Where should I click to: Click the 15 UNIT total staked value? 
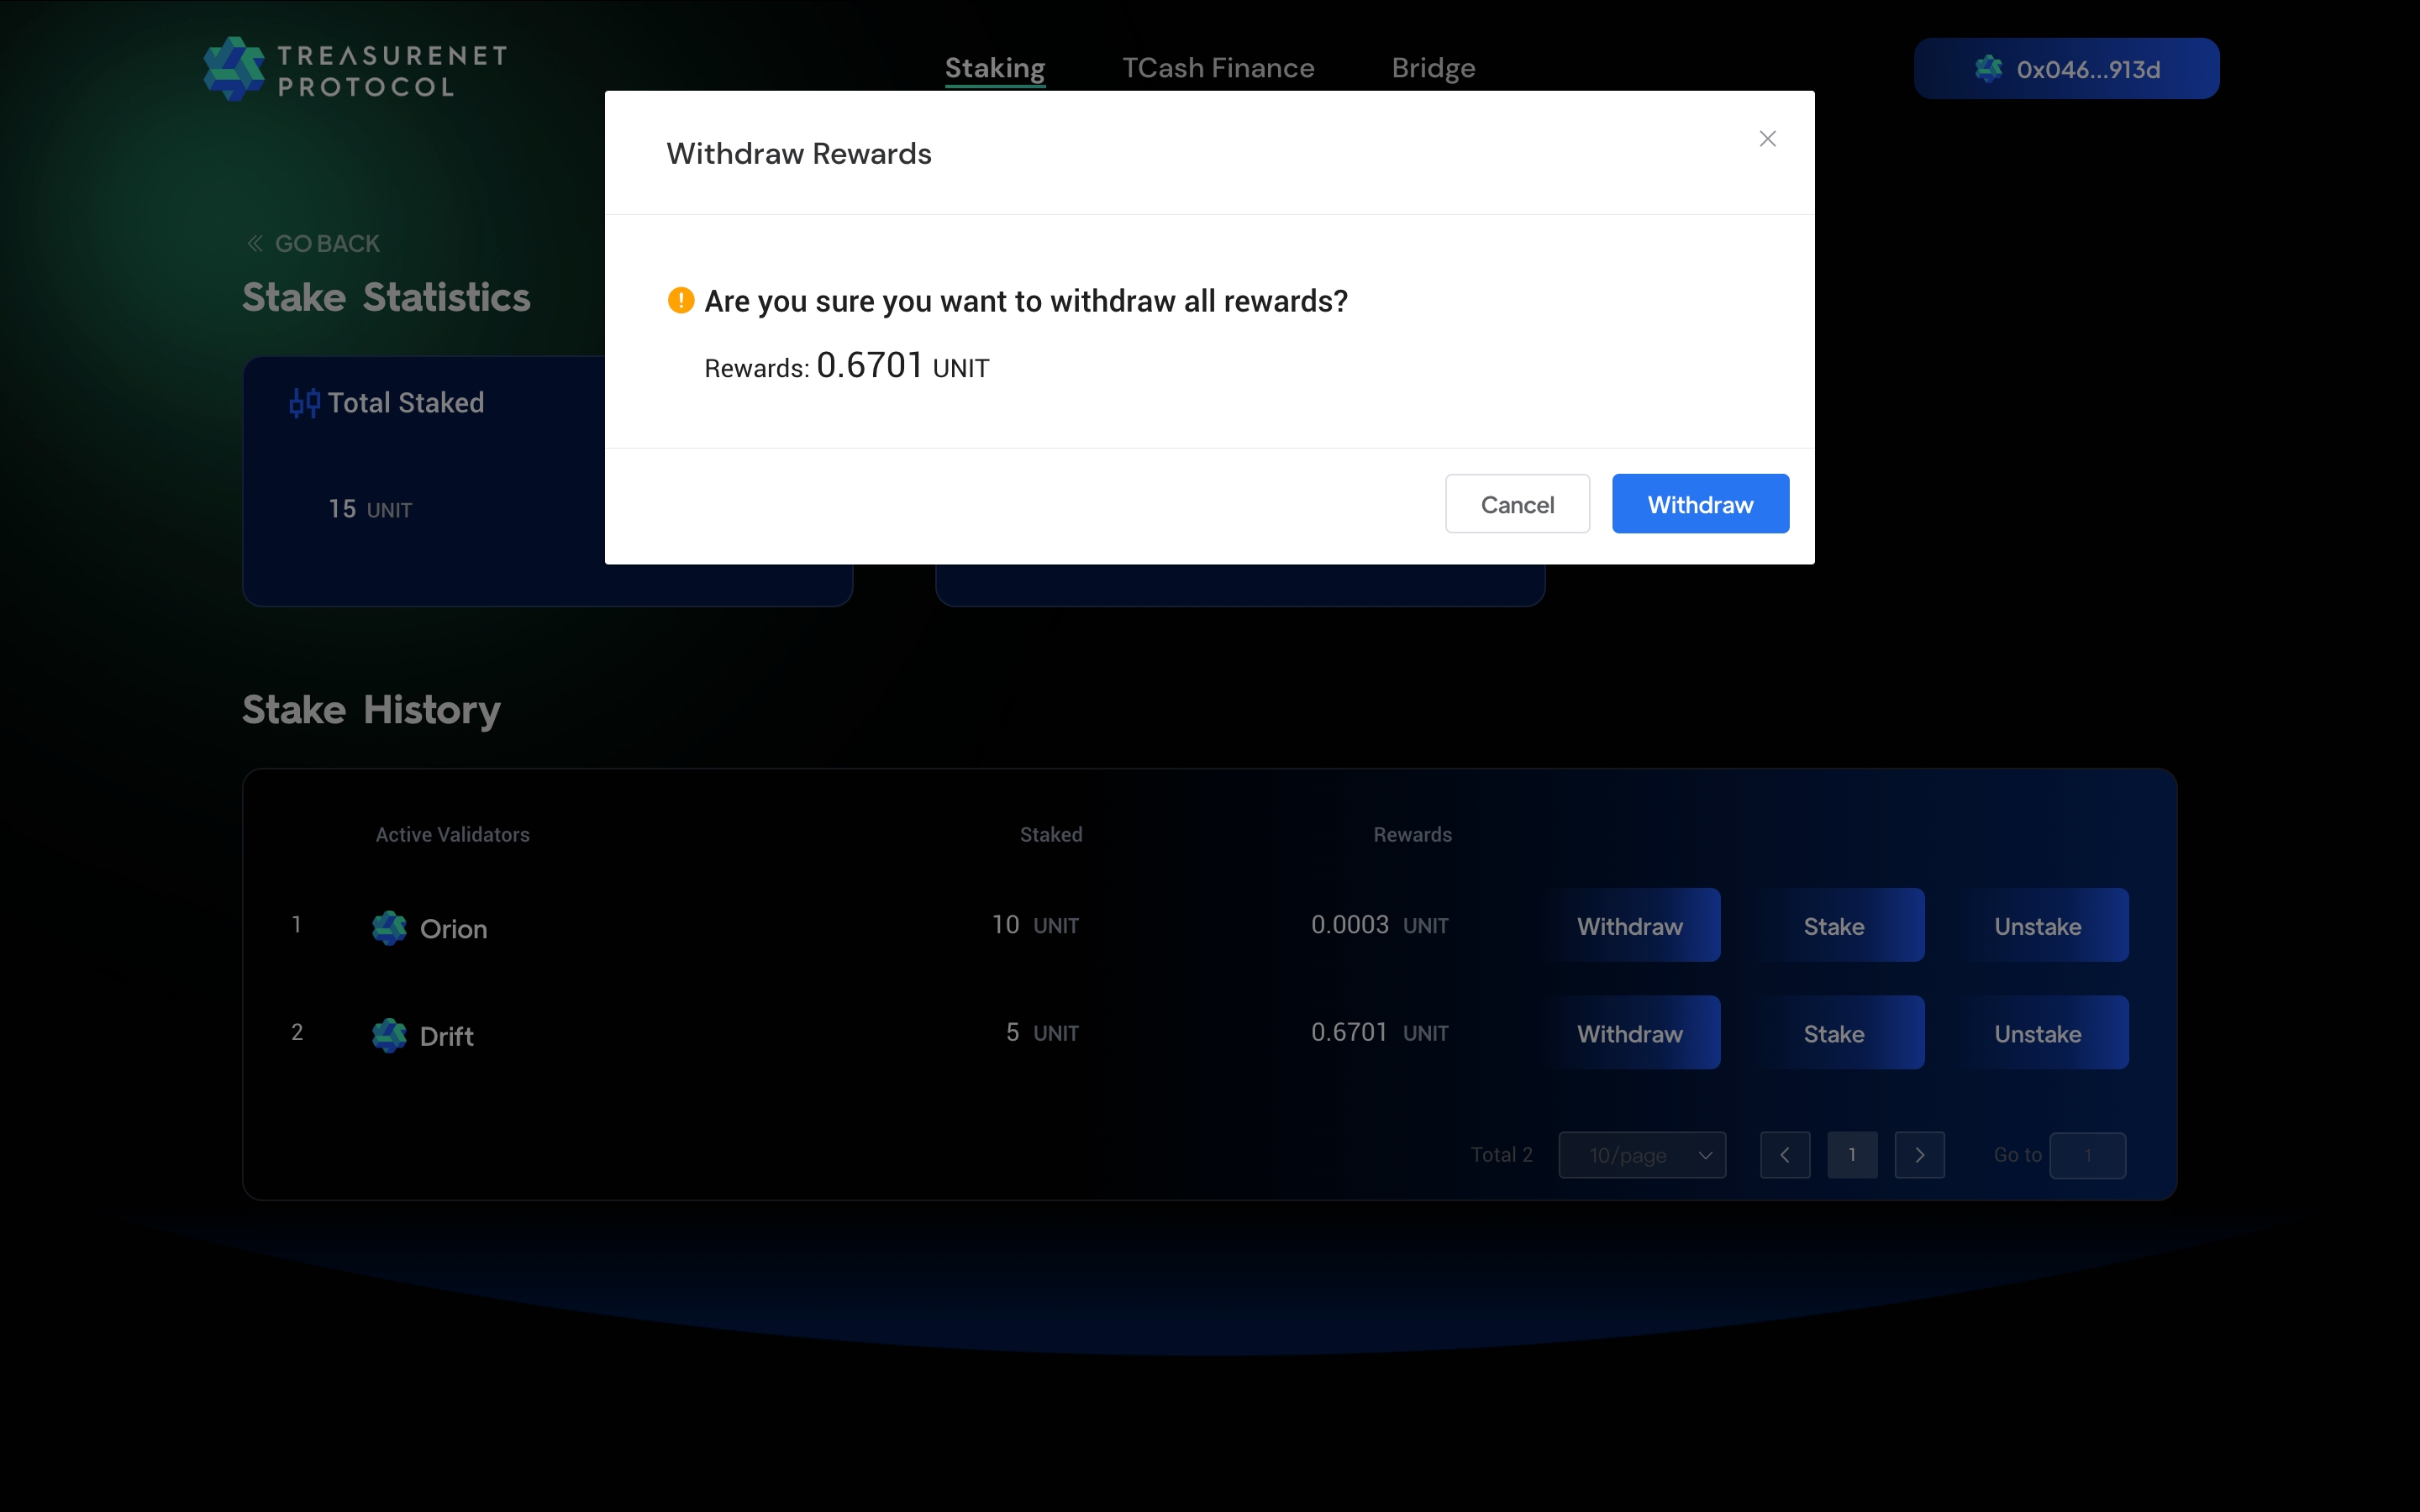pyautogui.click(x=370, y=509)
